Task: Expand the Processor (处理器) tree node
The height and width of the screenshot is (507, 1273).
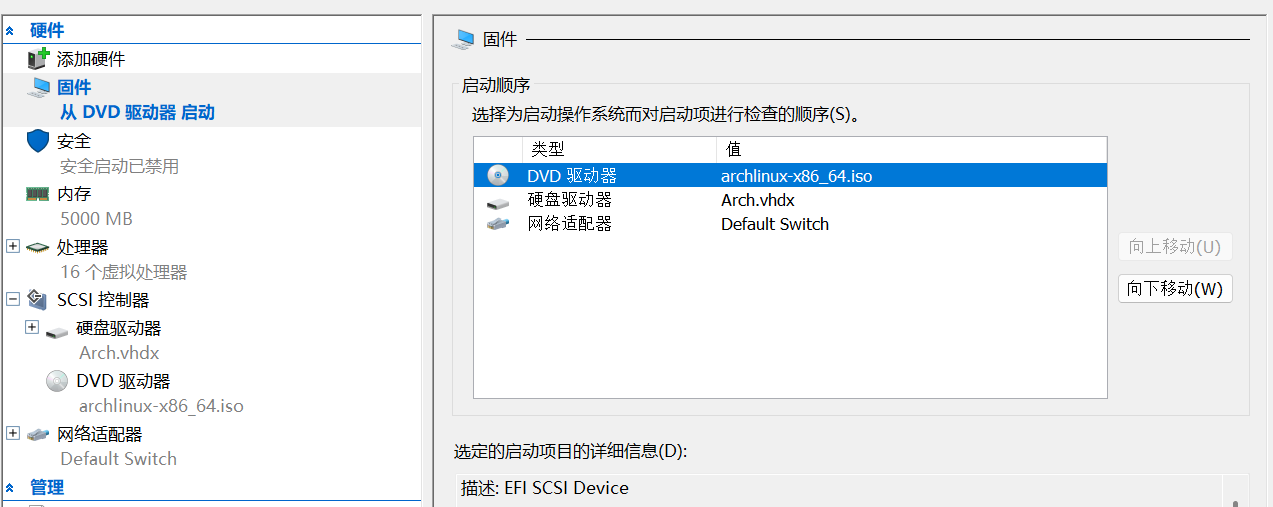Action: click(13, 246)
